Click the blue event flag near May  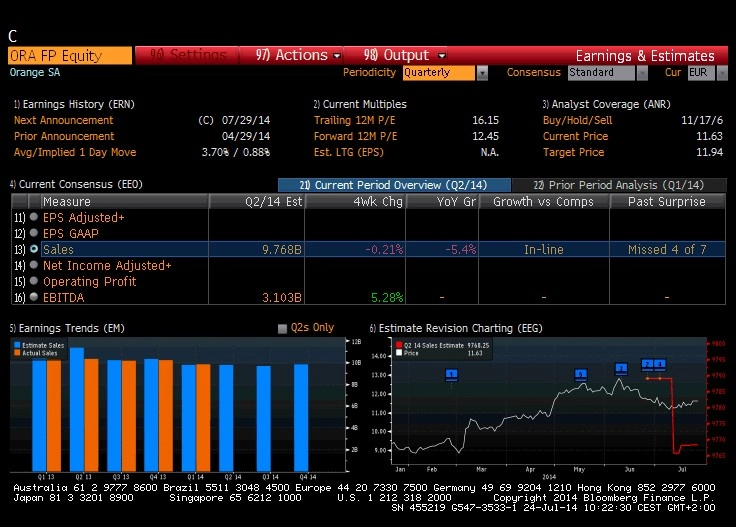[581, 375]
